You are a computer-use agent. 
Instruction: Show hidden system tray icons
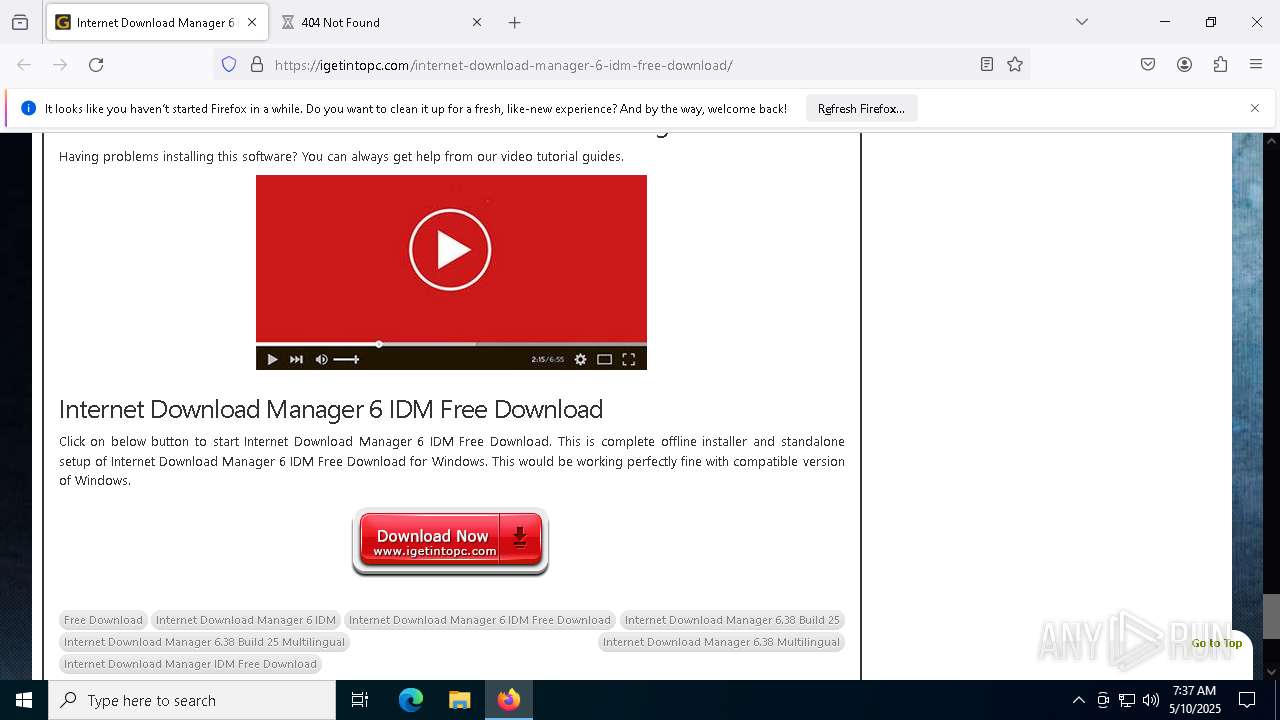(1078, 700)
